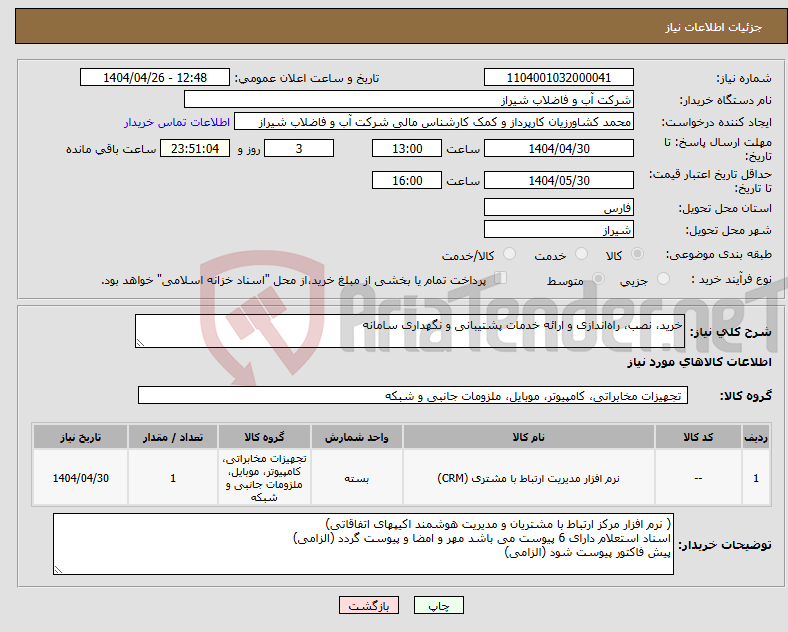Select the کالا/خدمت radio button

coord(510,254)
